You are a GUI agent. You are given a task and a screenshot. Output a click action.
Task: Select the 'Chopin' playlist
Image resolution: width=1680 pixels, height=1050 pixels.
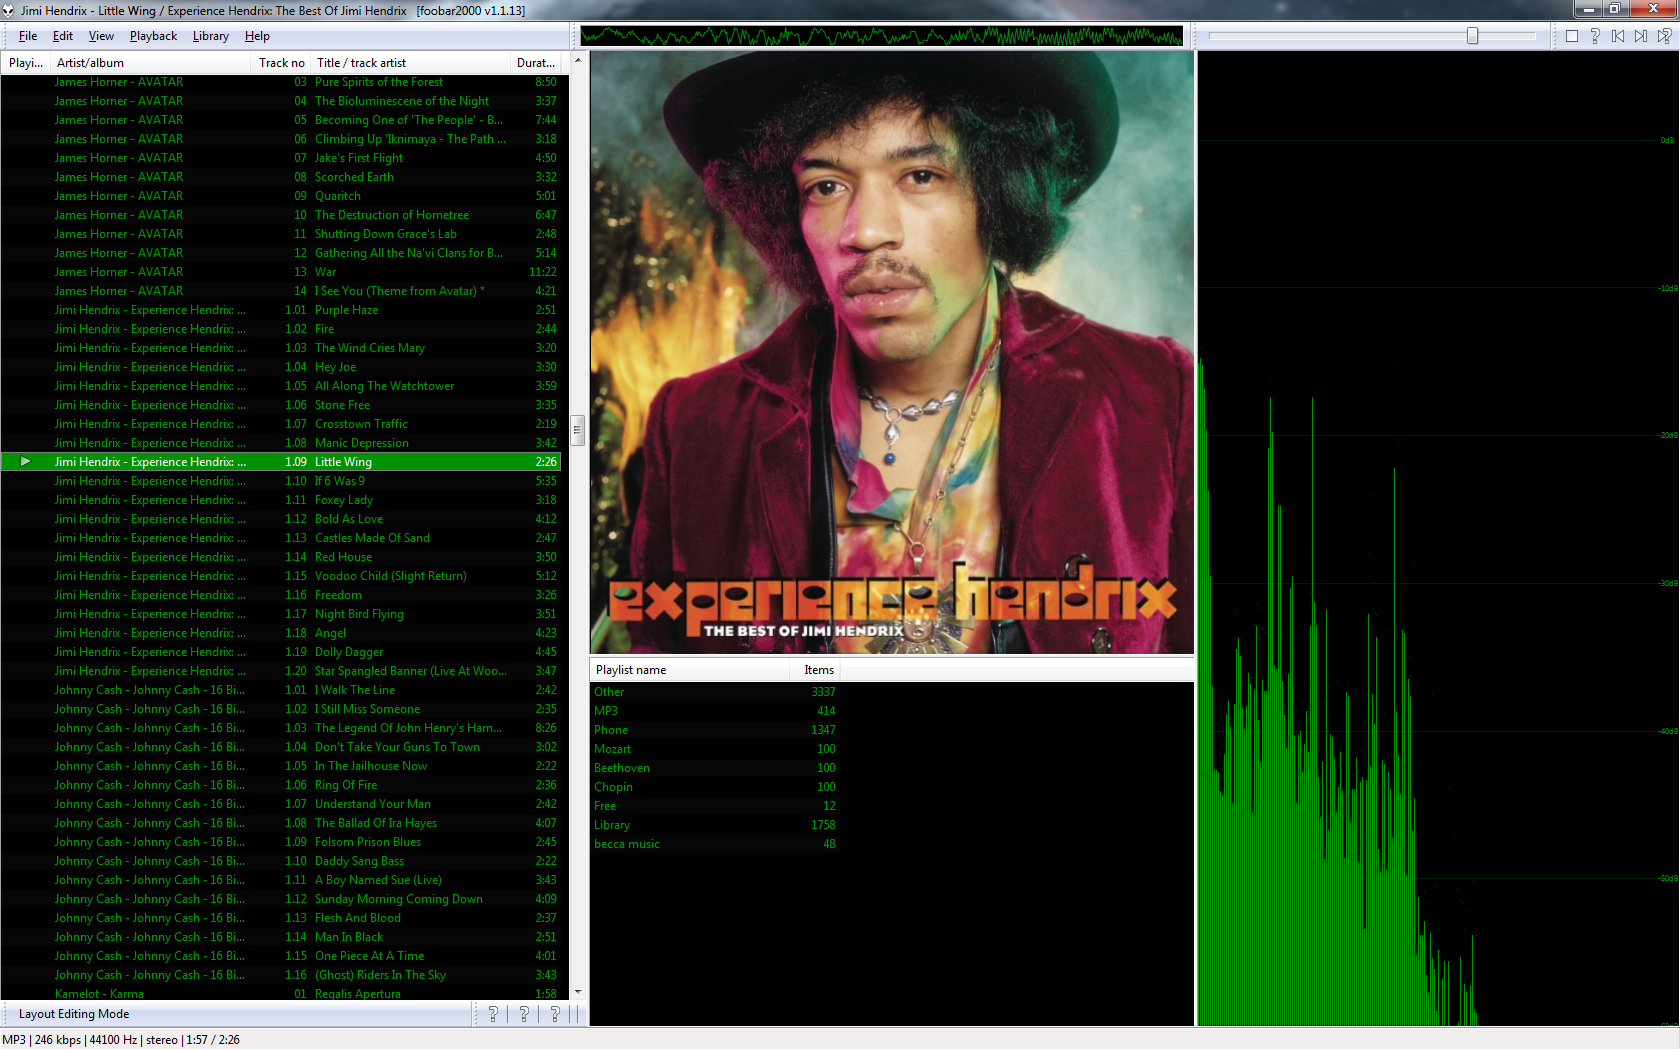coord(714,787)
